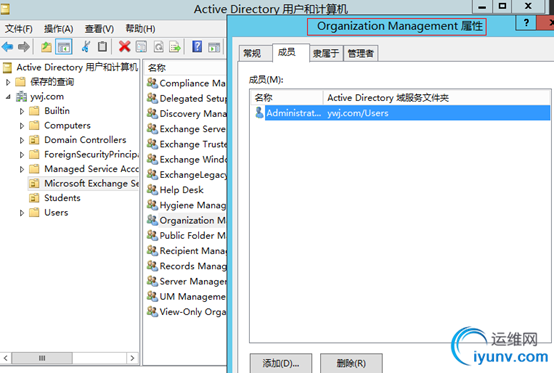Open the 帮助(H) menu
Image resolution: width=554 pixels, height=373 pixels.
coord(140,29)
